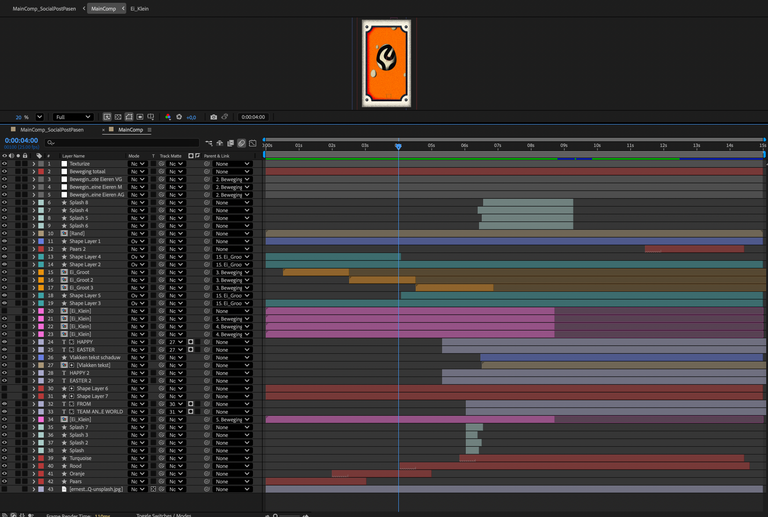Enable motion blur switch in timeline header
Screen dimensions: 768x517
pos(242,143)
